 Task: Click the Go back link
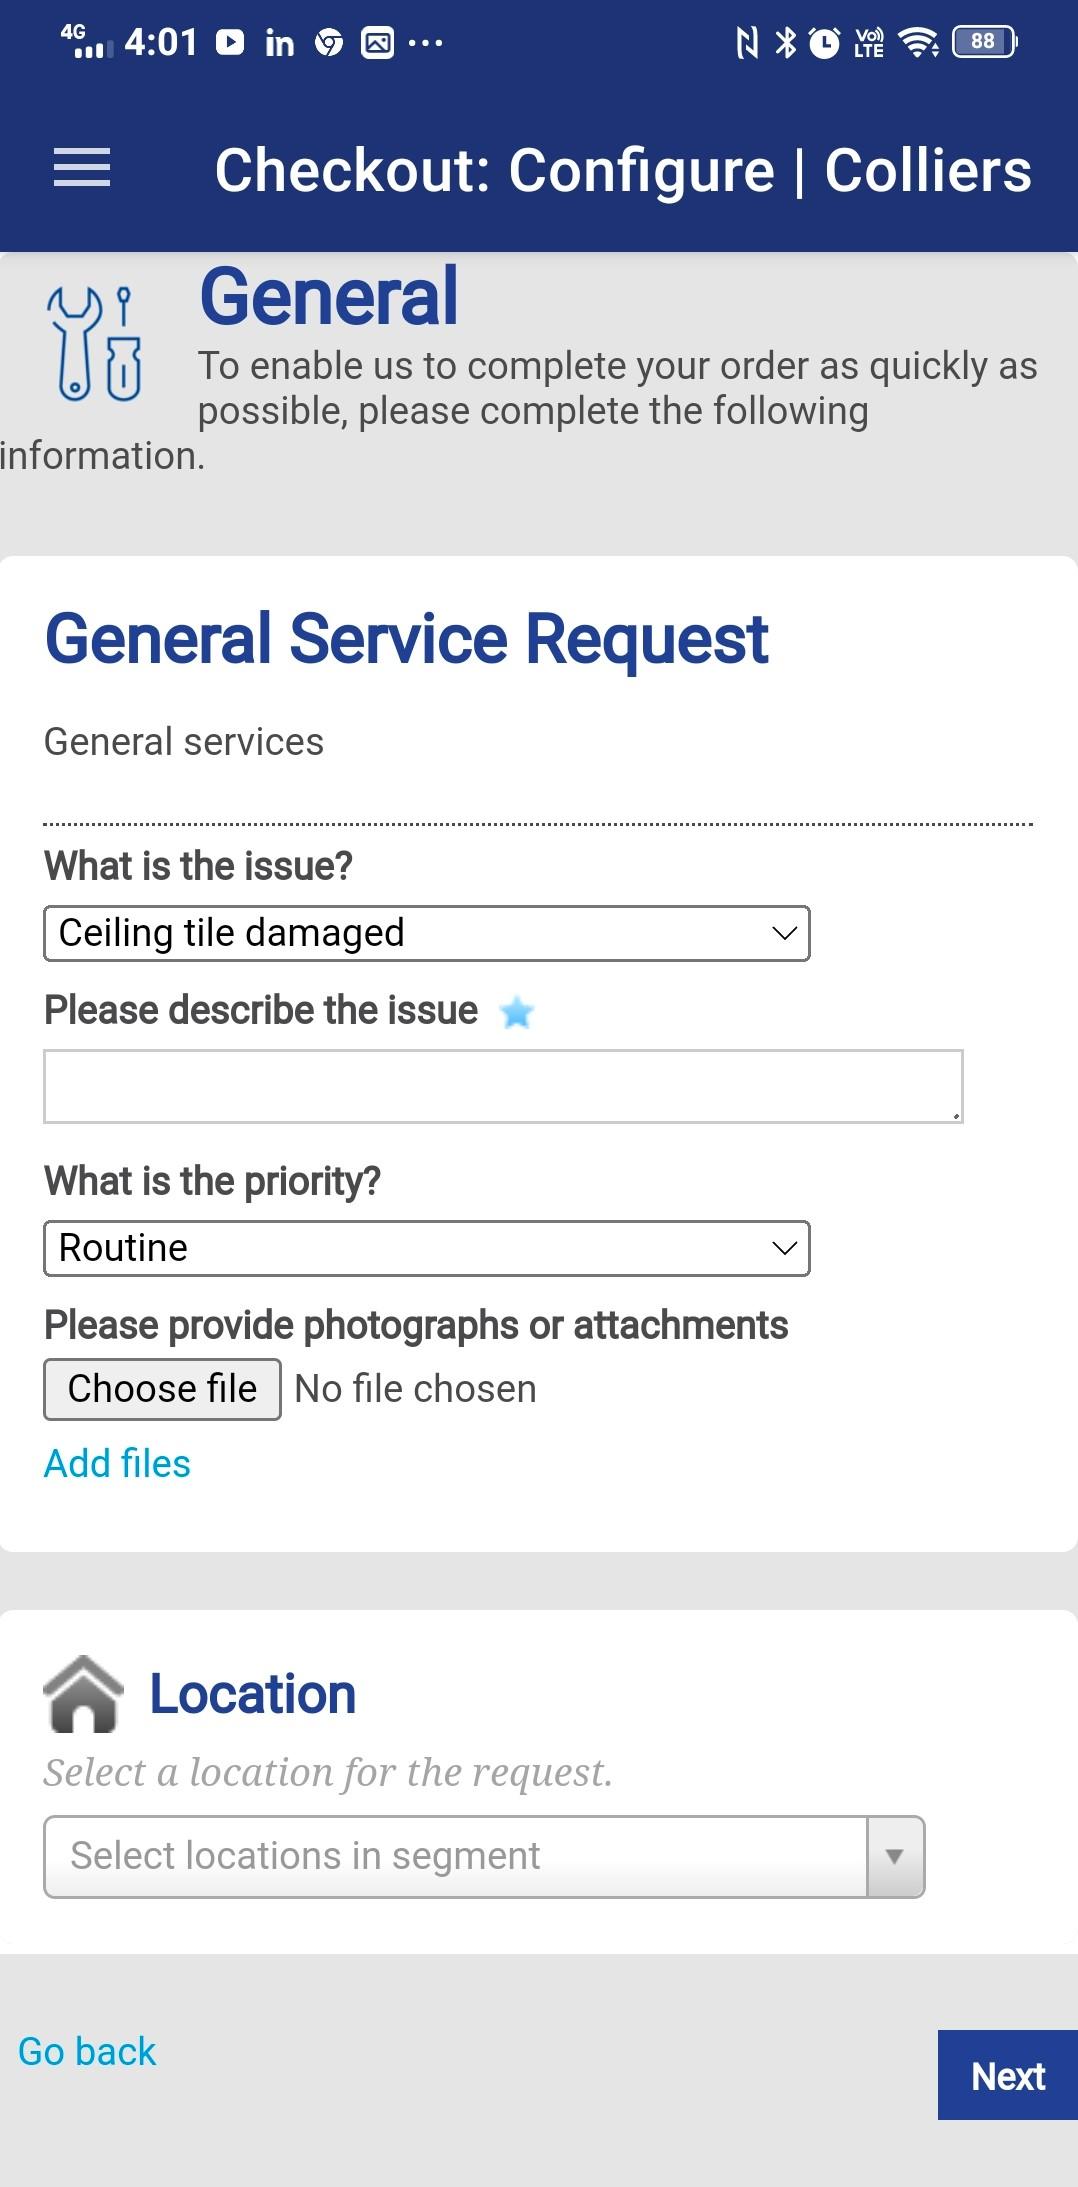point(87,2051)
